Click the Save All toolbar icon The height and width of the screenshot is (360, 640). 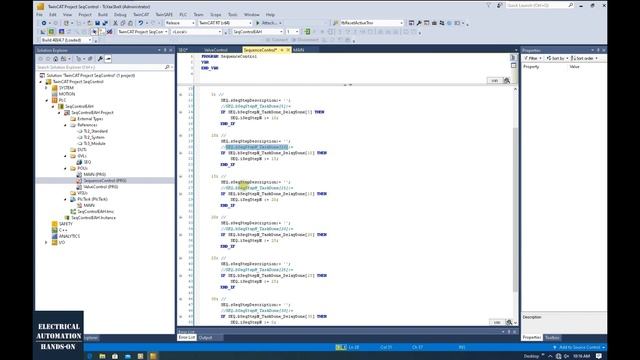point(105,23)
